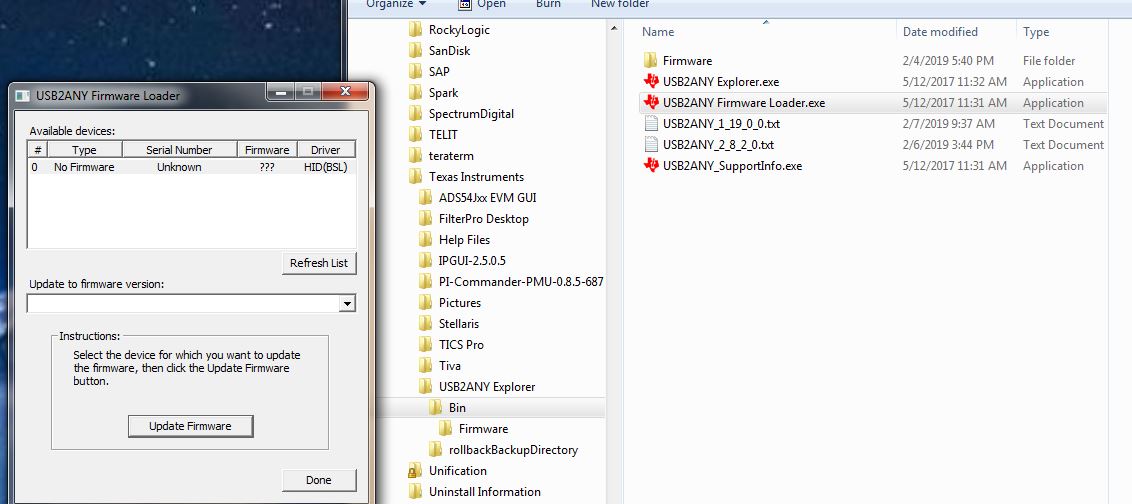The width and height of the screenshot is (1132, 504).
Task: Click the Unknown serial number cell
Action: (x=179, y=167)
